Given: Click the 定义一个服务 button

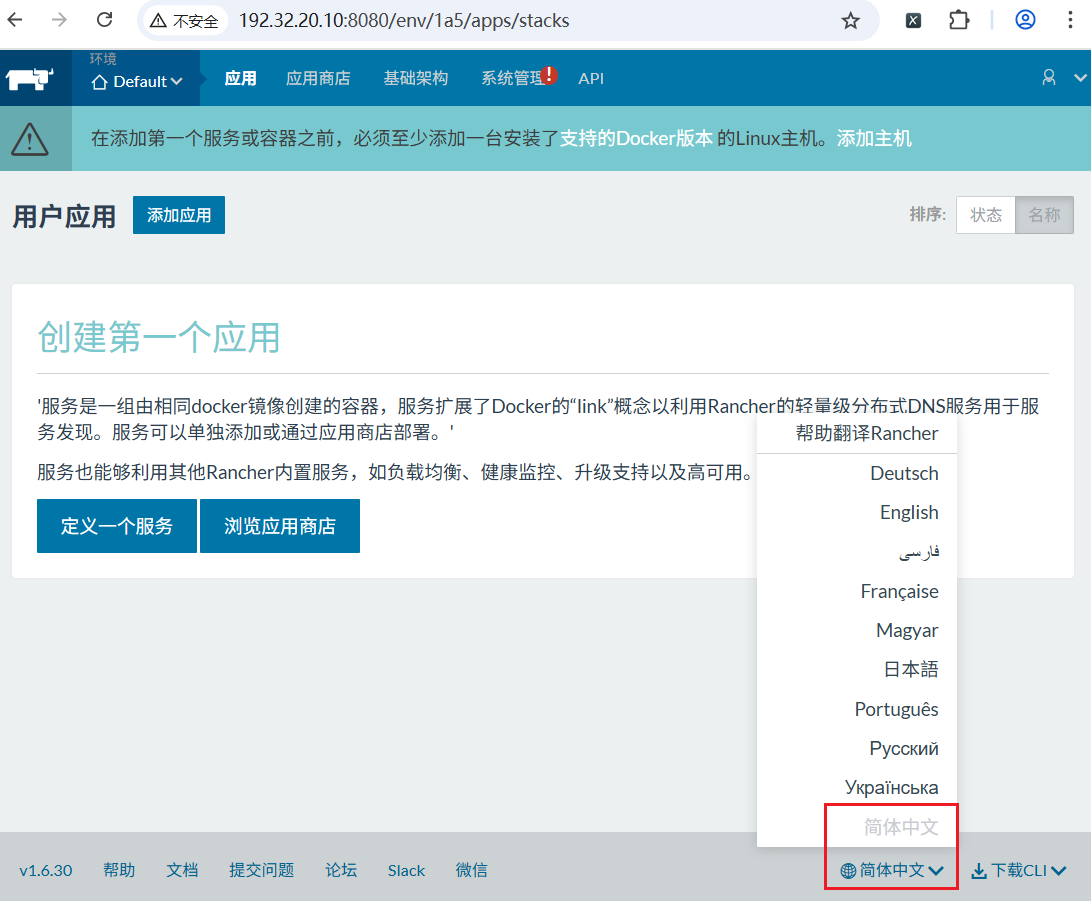Looking at the screenshot, I should click(116, 526).
